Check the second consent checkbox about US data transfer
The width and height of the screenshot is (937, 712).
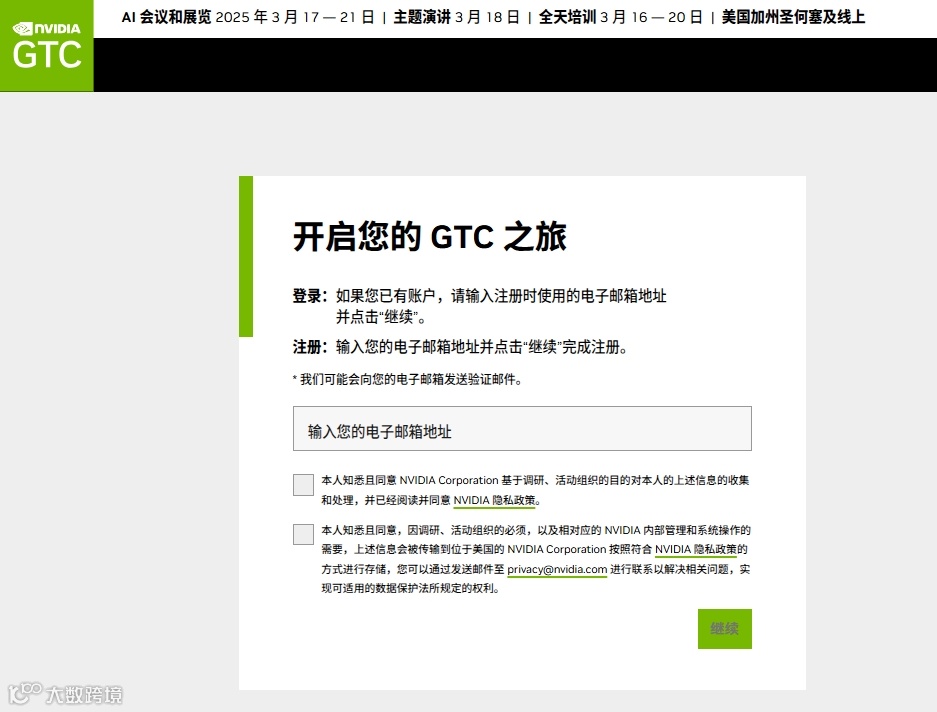(303, 534)
